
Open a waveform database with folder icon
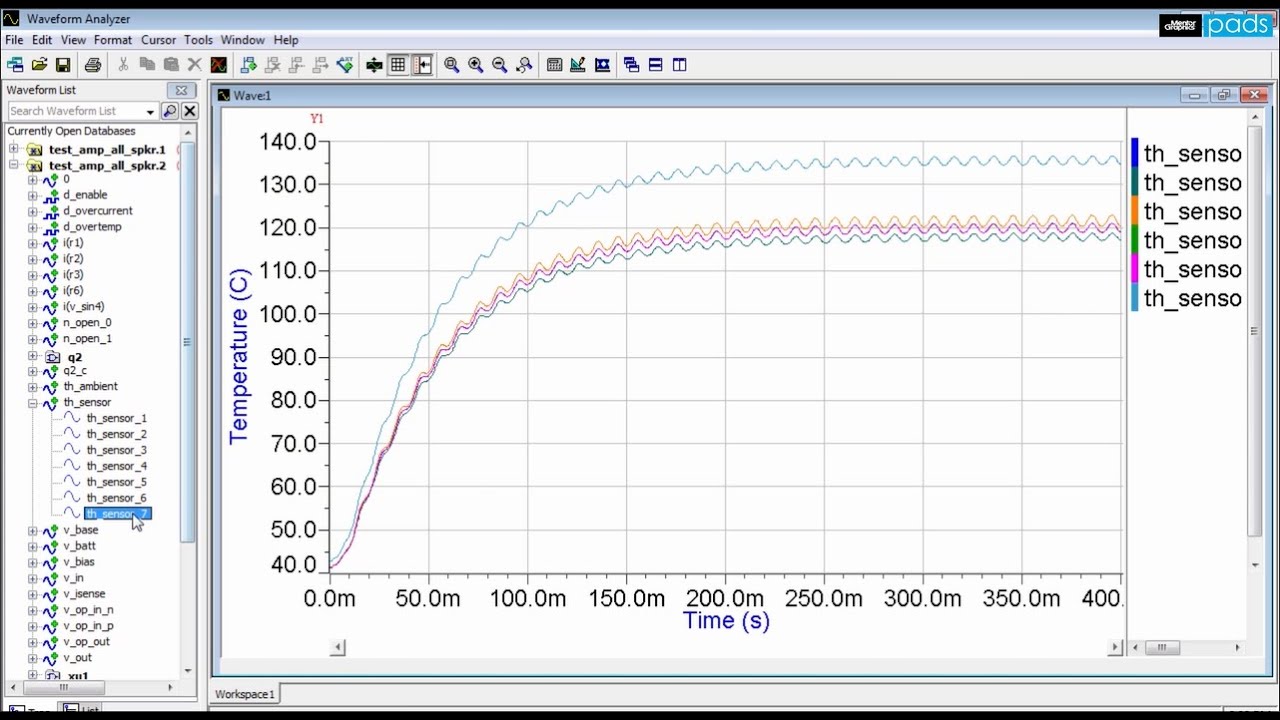tap(39, 65)
